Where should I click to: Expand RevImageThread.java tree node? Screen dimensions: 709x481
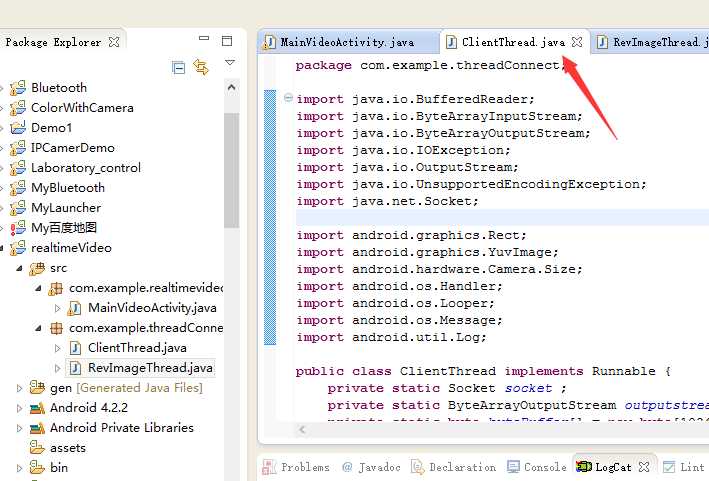[57, 368]
